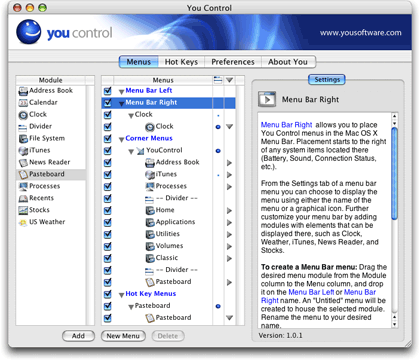Select the Settings tab
This screenshot has height=361, width=420.
pos(327,79)
